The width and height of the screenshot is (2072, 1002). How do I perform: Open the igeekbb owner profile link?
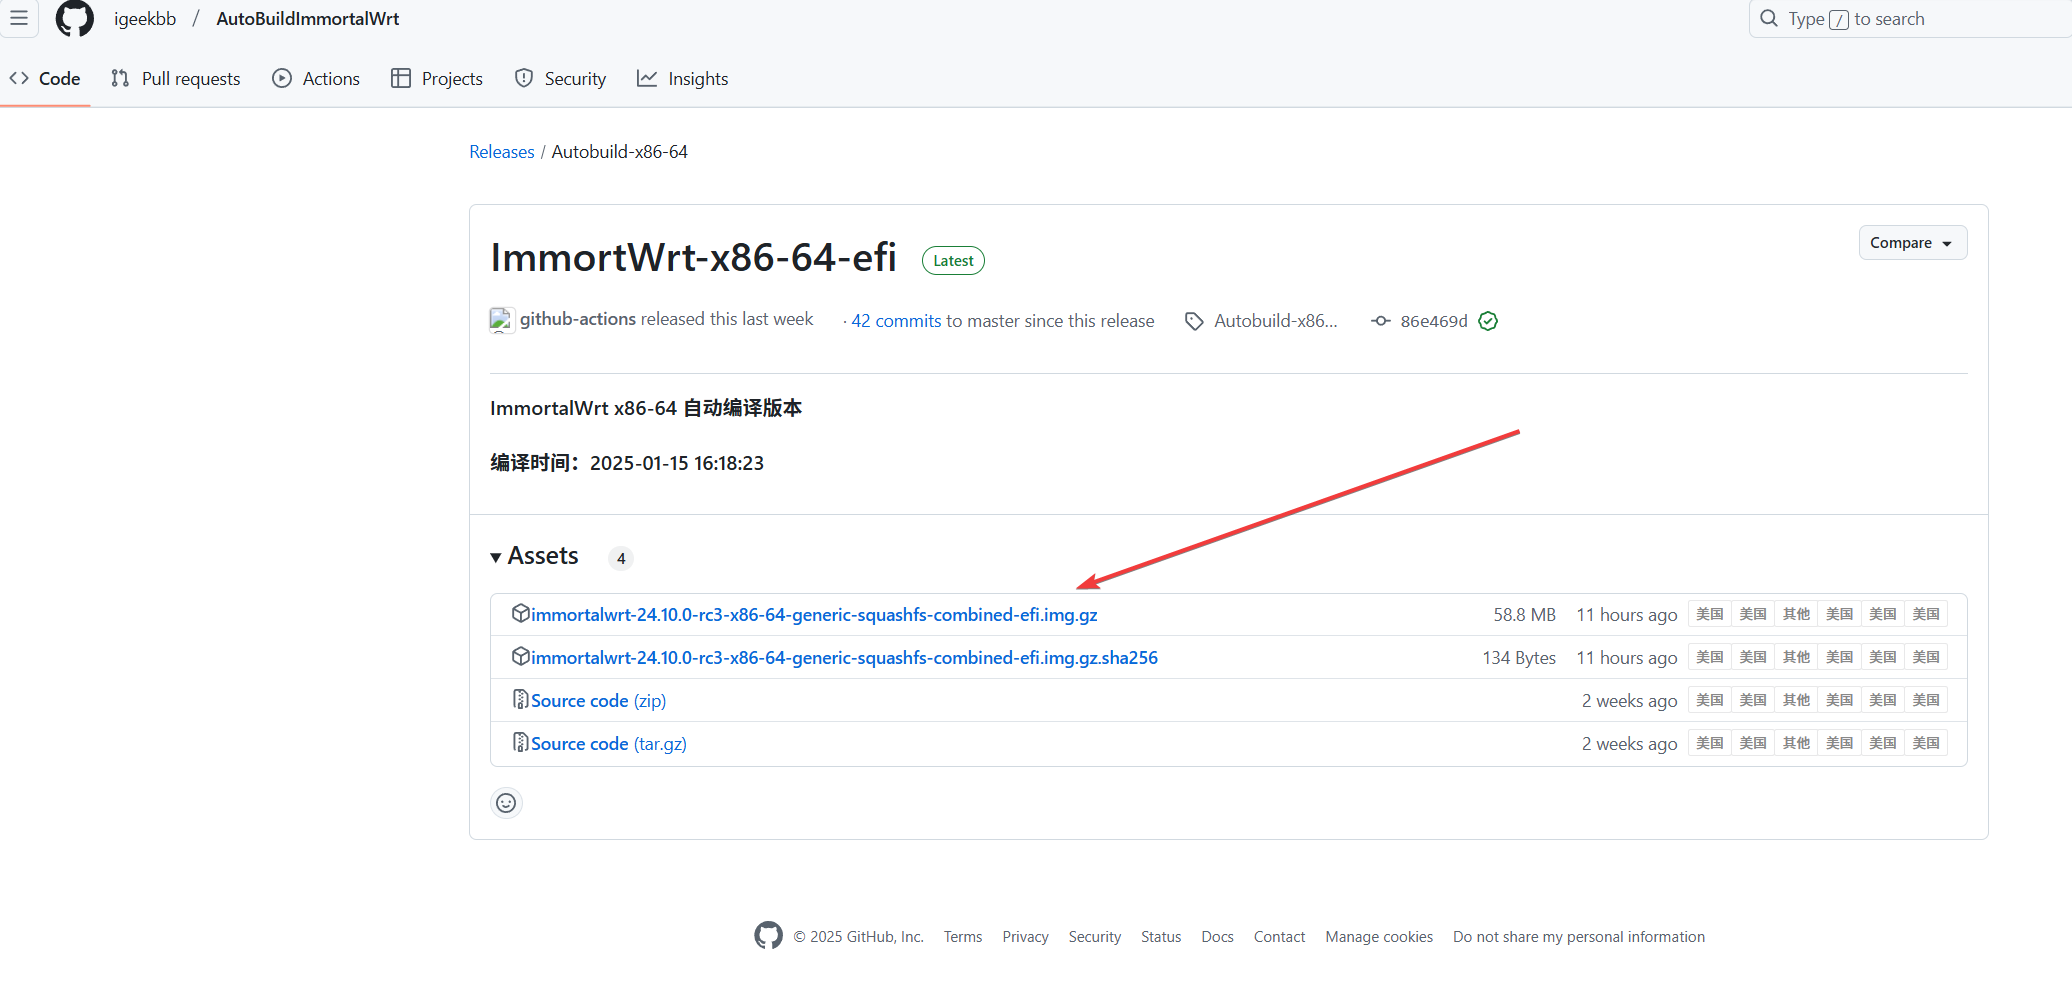(x=145, y=19)
